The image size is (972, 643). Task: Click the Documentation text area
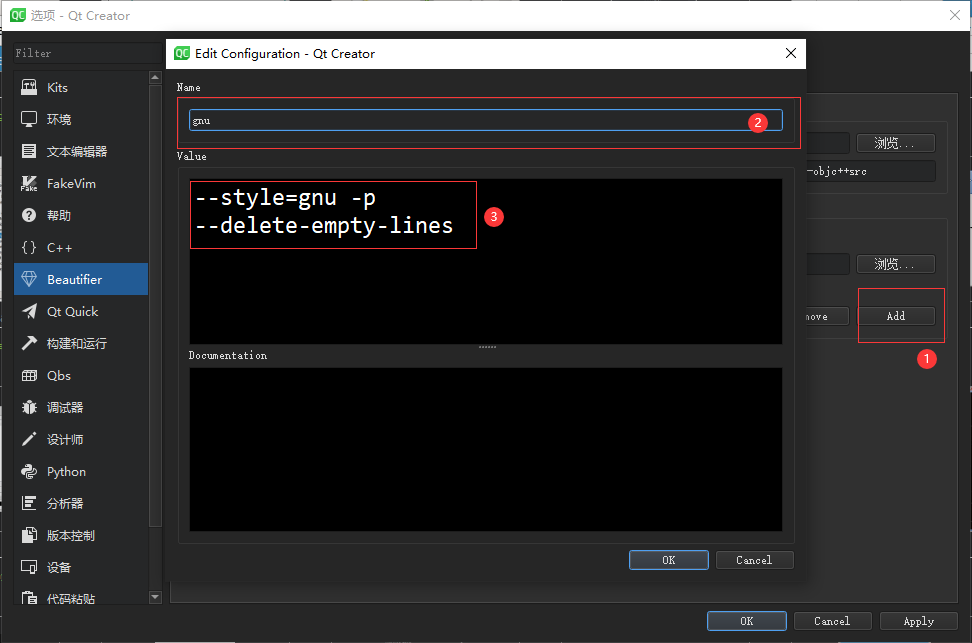486,450
